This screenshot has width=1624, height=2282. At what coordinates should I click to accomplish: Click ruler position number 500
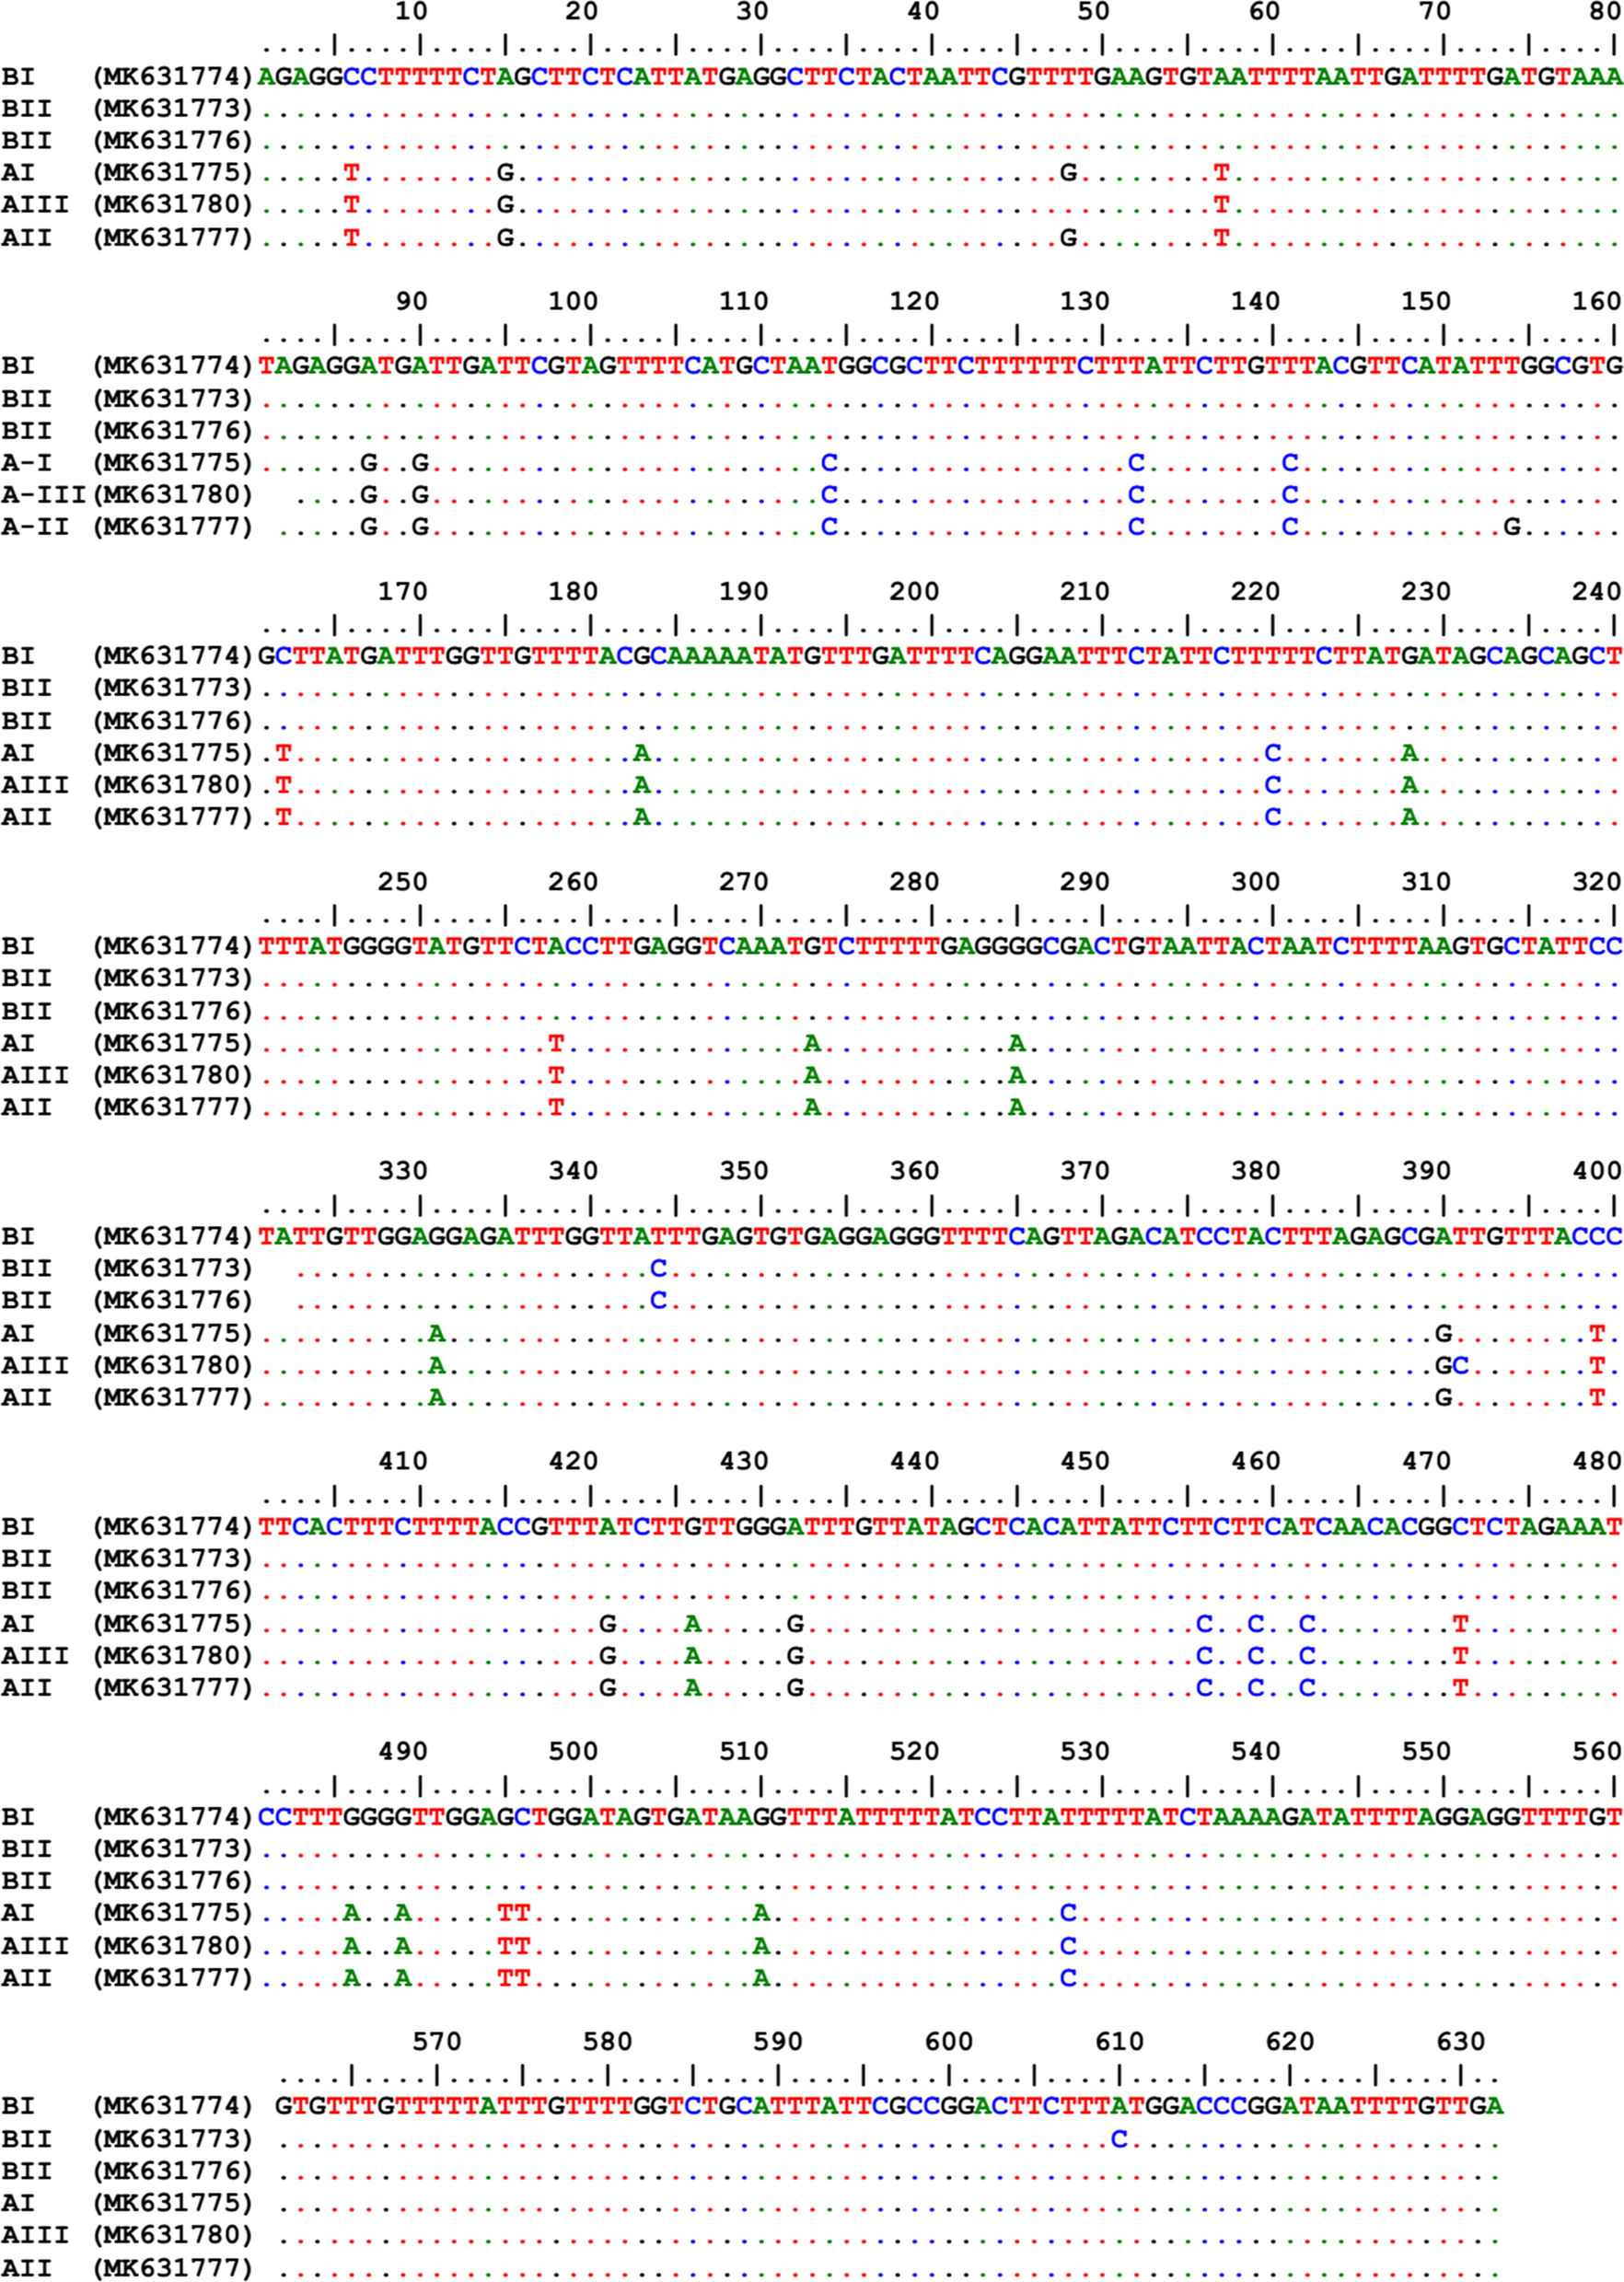(x=573, y=1751)
